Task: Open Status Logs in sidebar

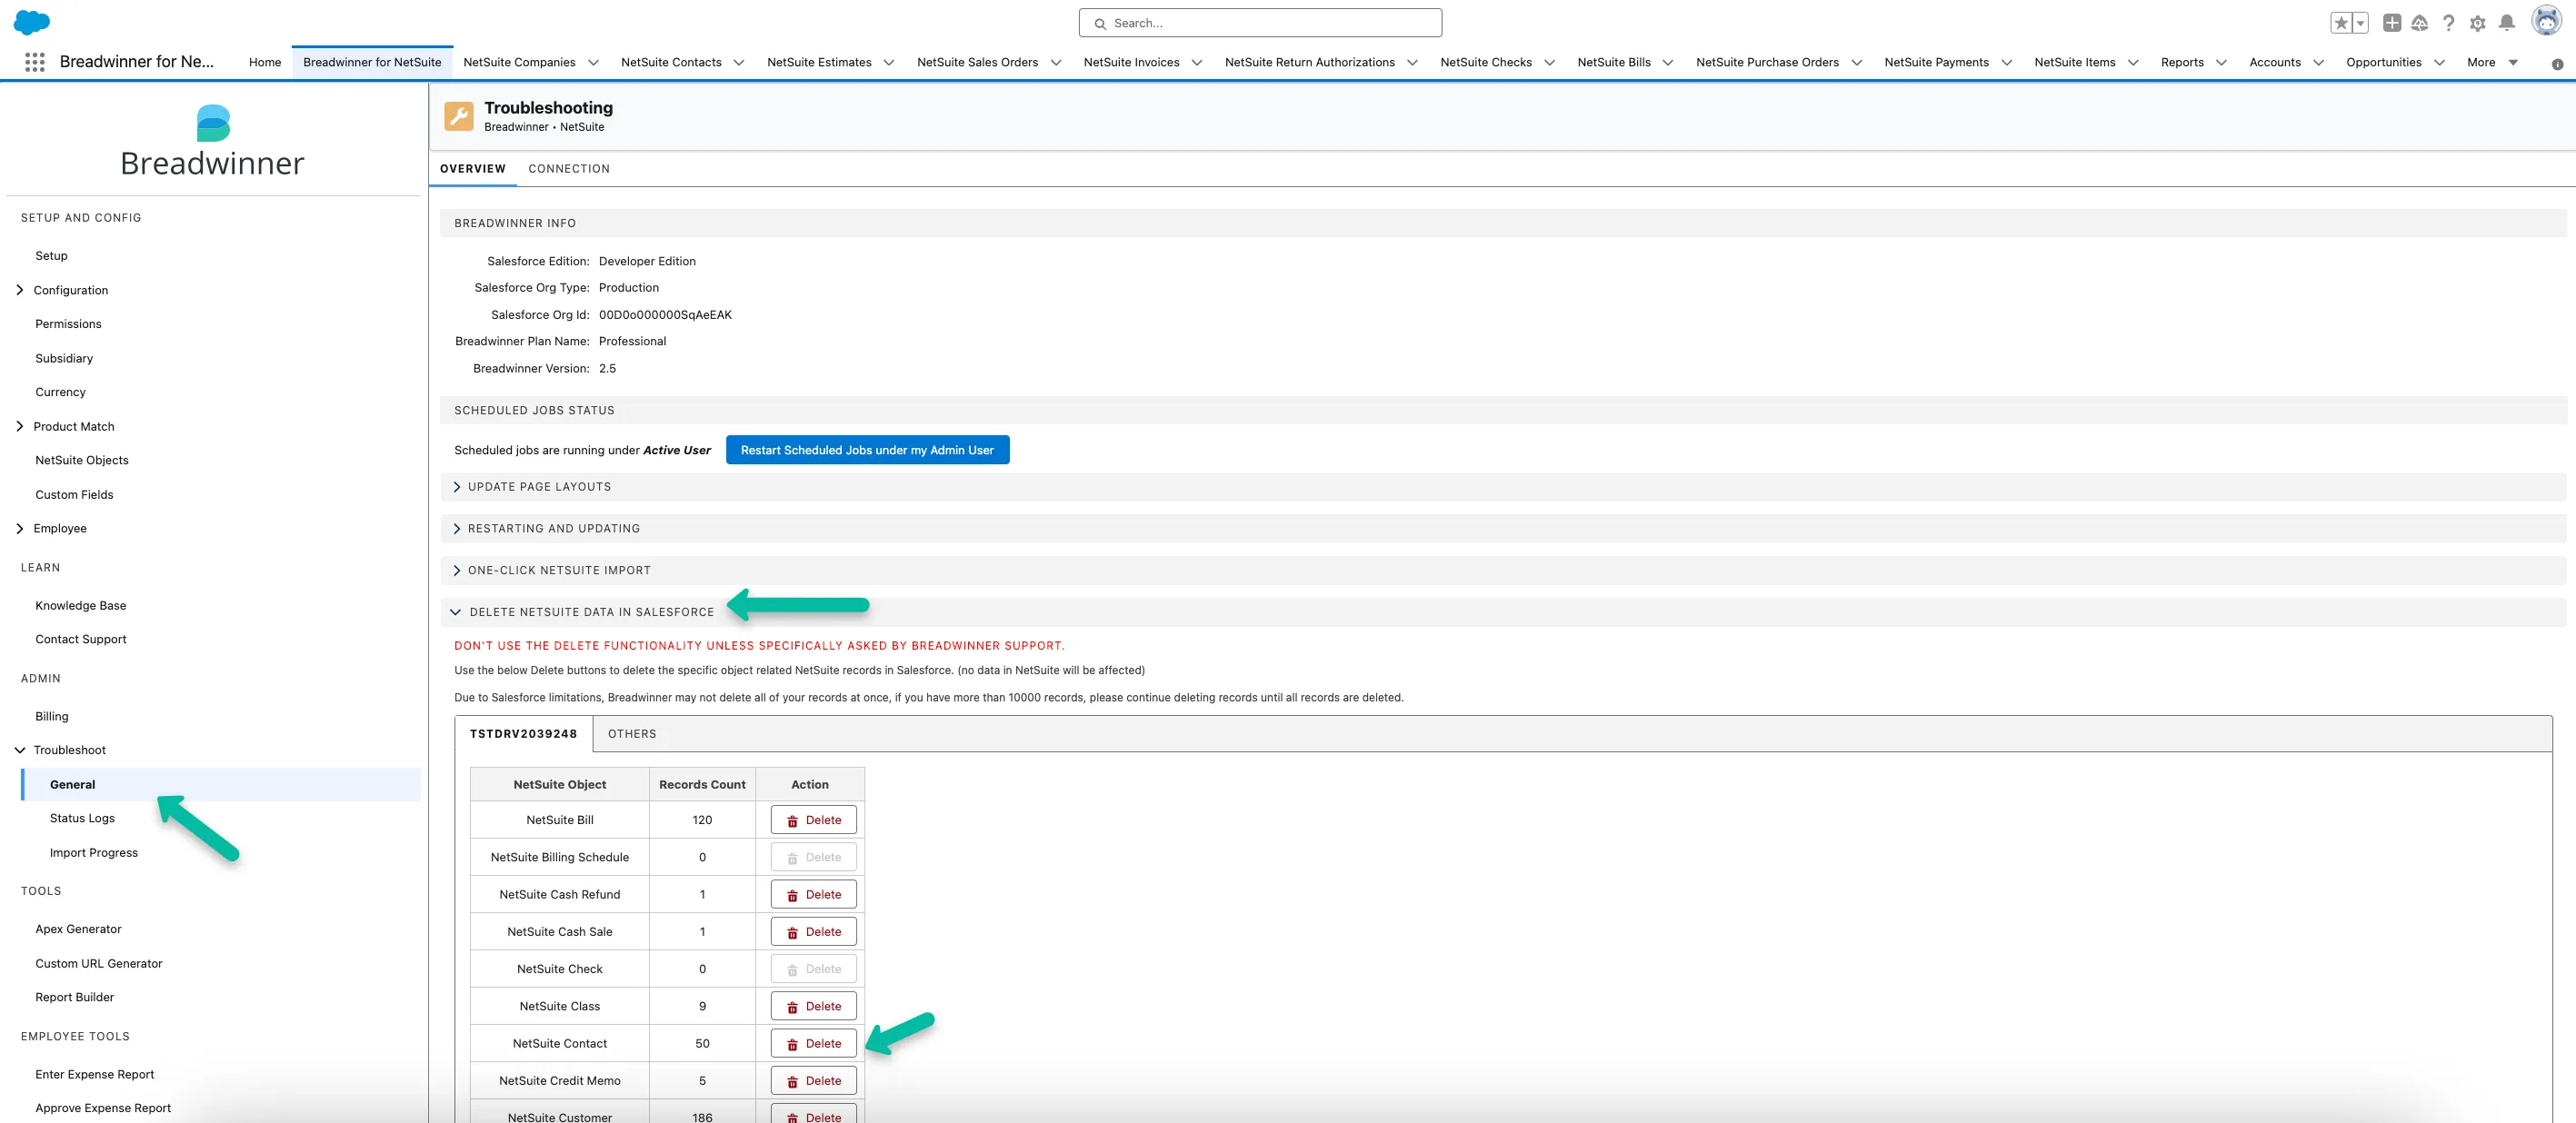Action: click(x=82, y=819)
